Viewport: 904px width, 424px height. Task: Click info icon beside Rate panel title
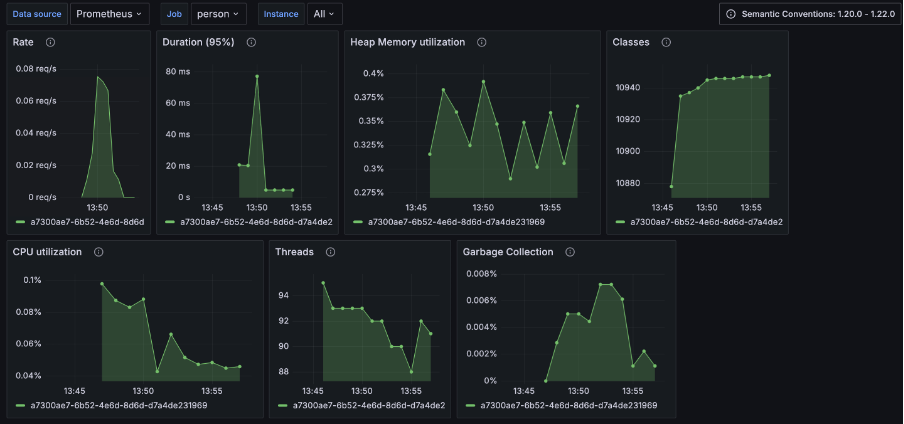click(50, 42)
